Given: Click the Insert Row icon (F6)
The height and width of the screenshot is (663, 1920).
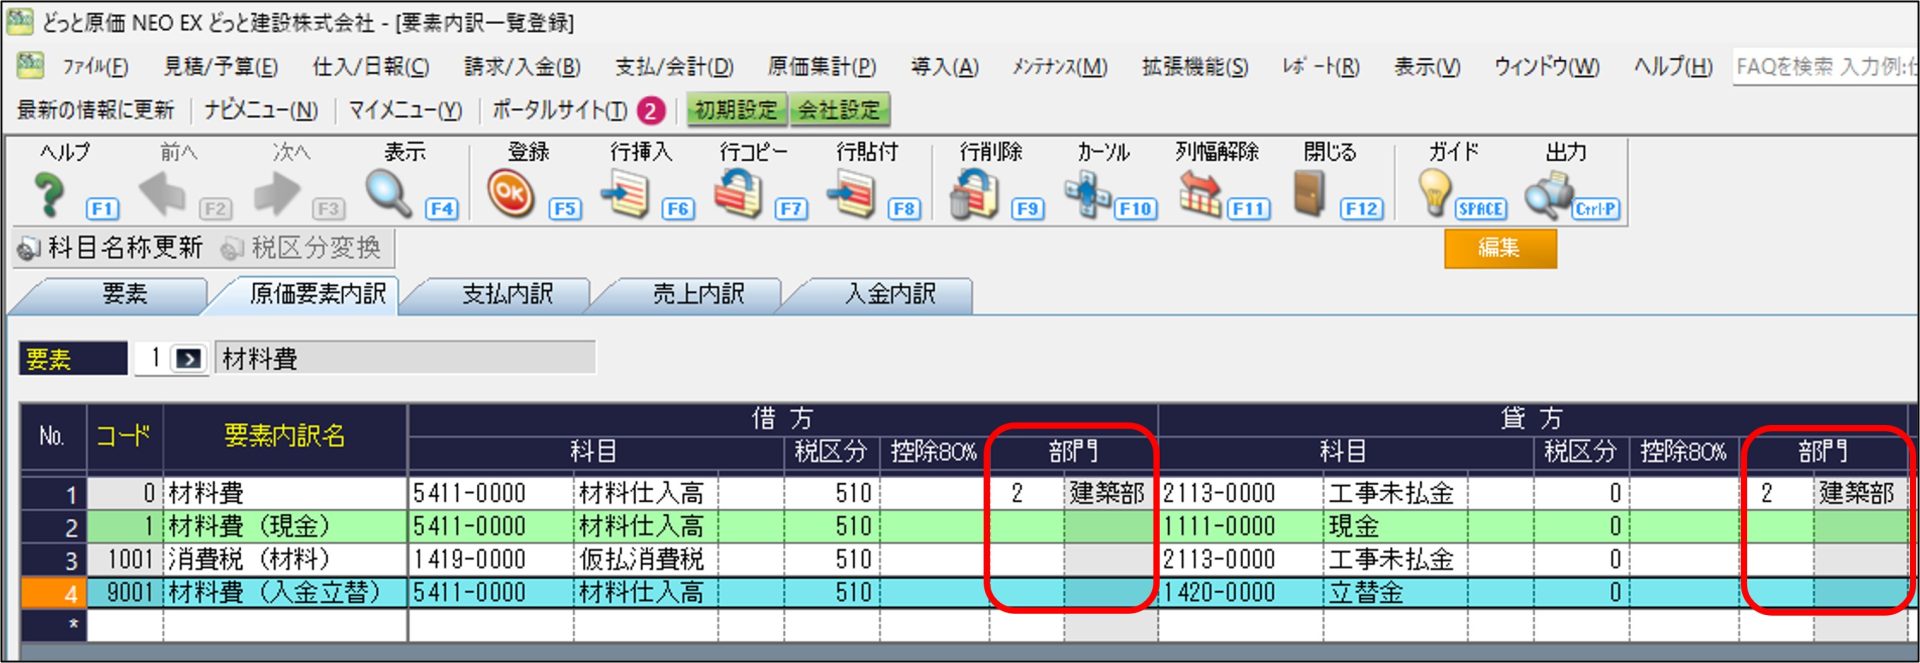Looking at the screenshot, I should (x=626, y=194).
